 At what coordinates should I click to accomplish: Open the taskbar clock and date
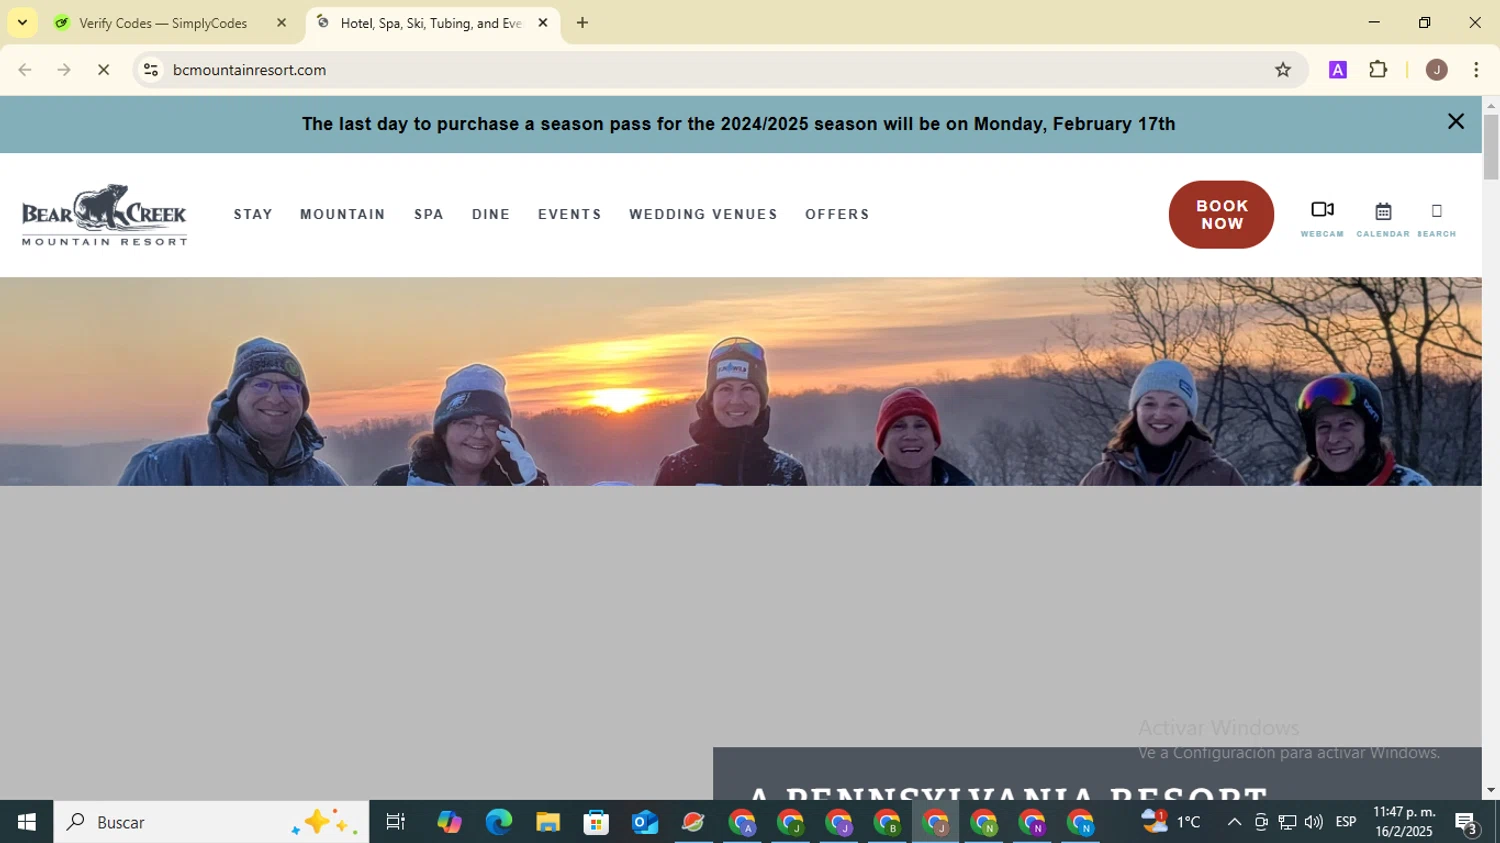(1404, 822)
